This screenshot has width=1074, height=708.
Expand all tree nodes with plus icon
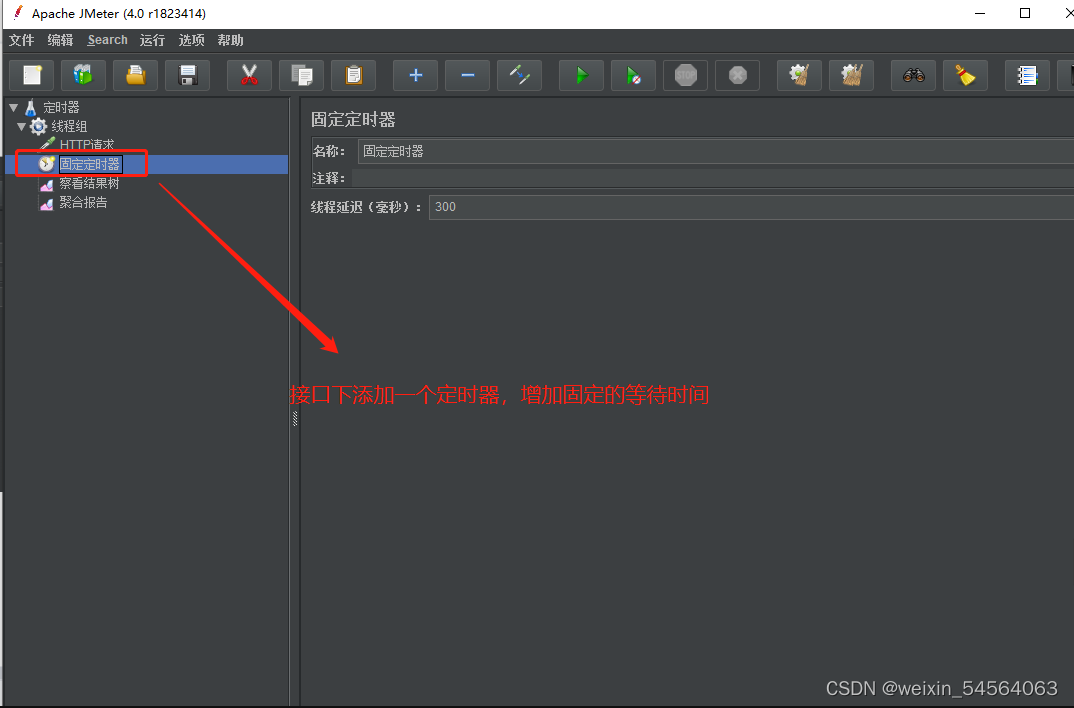point(415,75)
